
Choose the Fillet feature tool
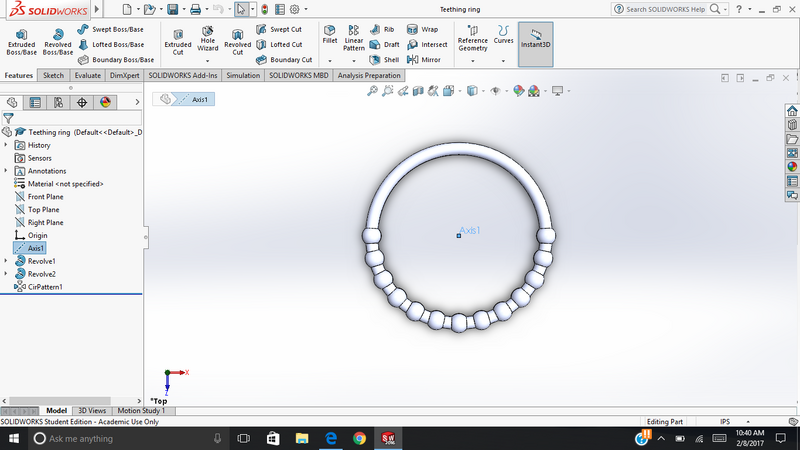pyautogui.click(x=329, y=37)
